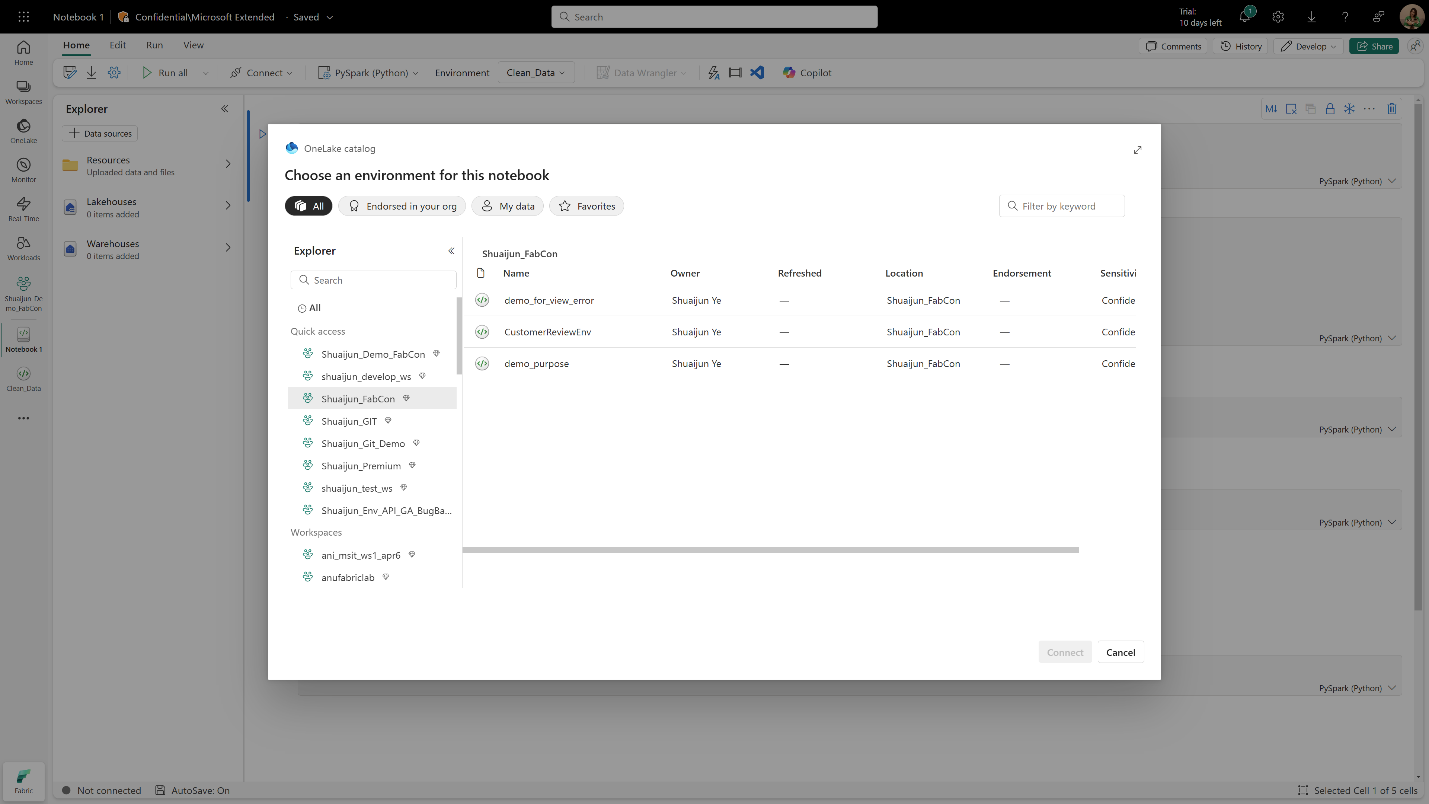Click the feedback icon in top bar
This screenshot has height=804, width=1429.
coord(1378,17)
